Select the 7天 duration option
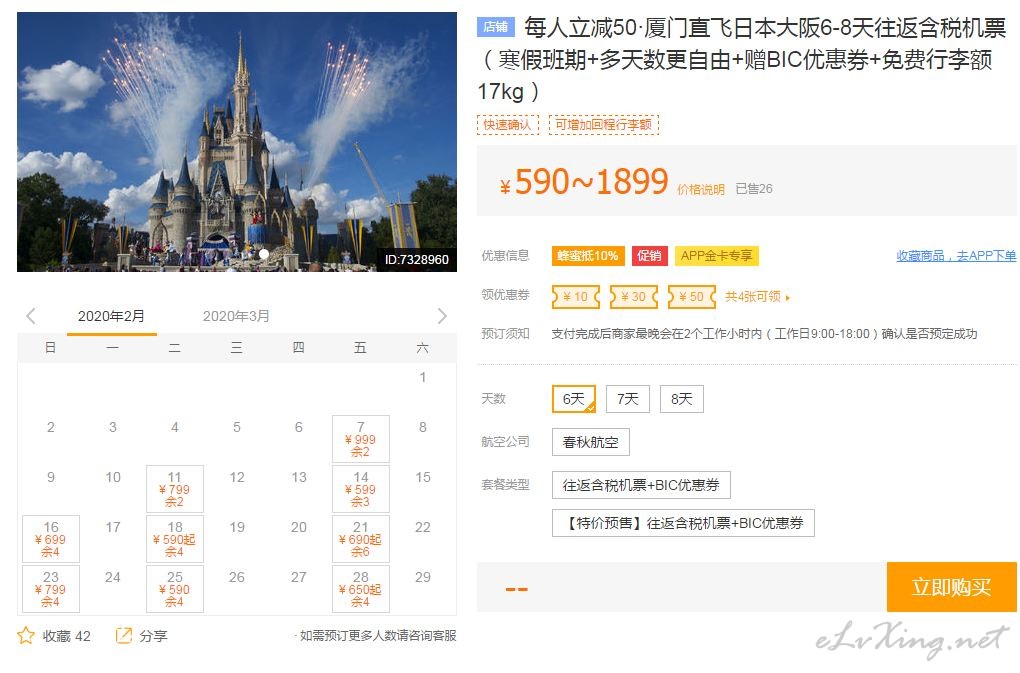This screenshot has width=1020, height=673. [x=628, y=399]
